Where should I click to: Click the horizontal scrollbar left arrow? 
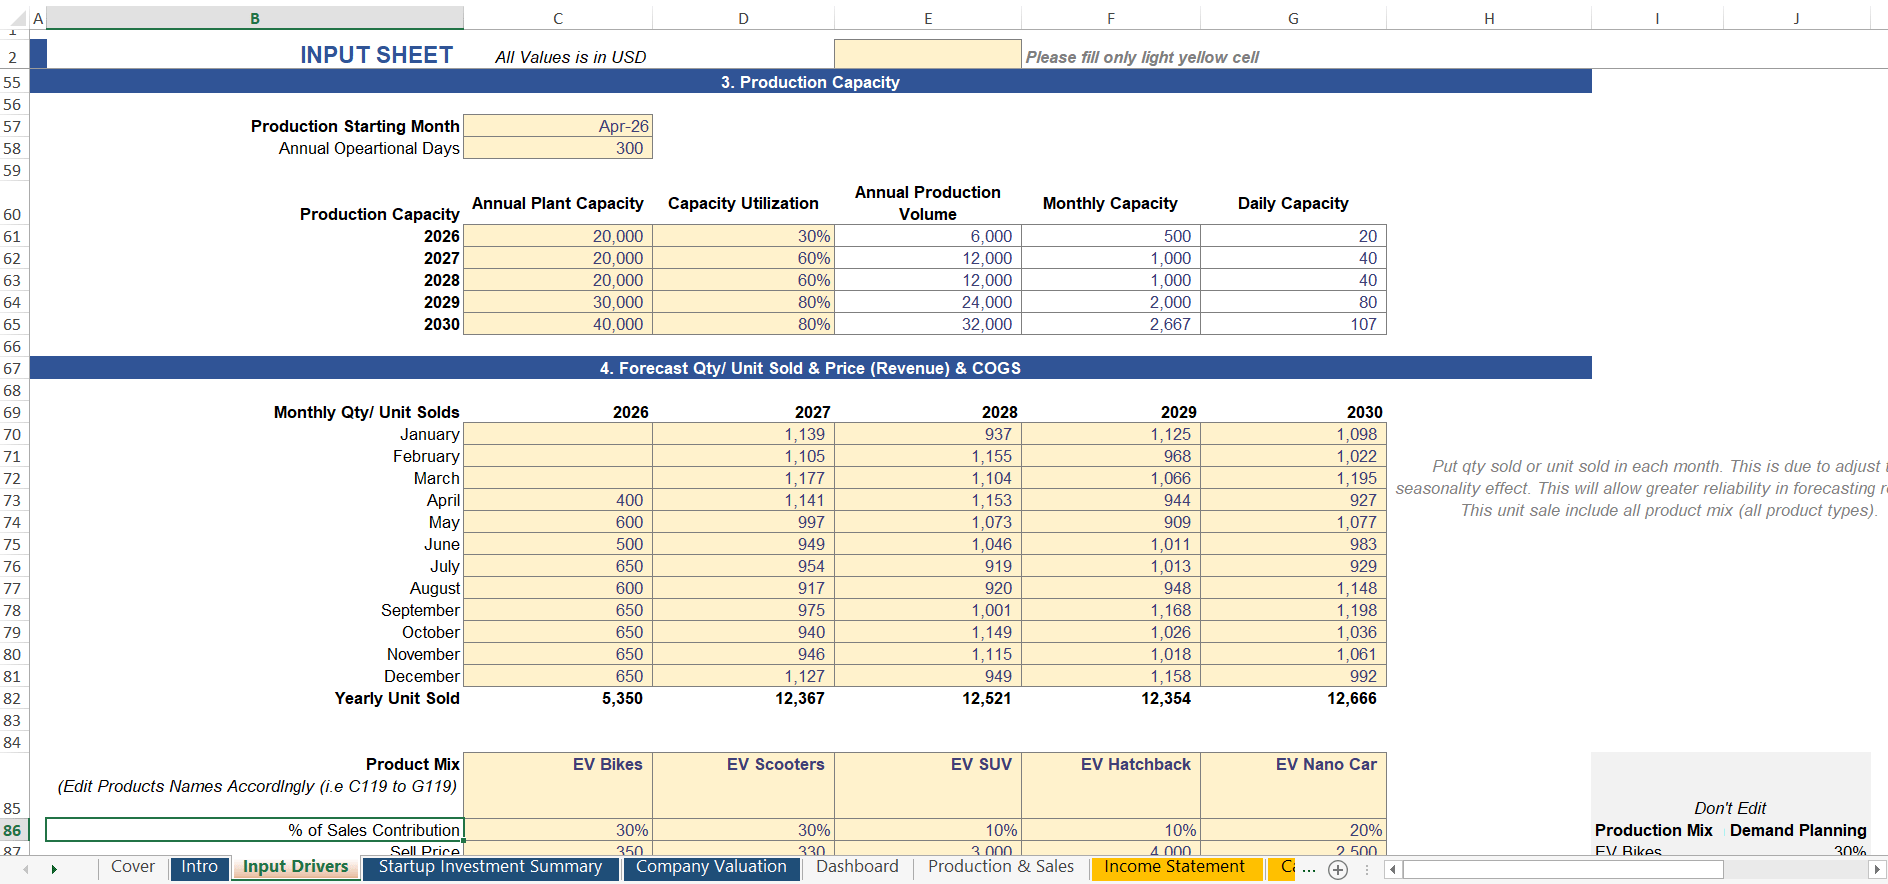tap(1392, 870)
